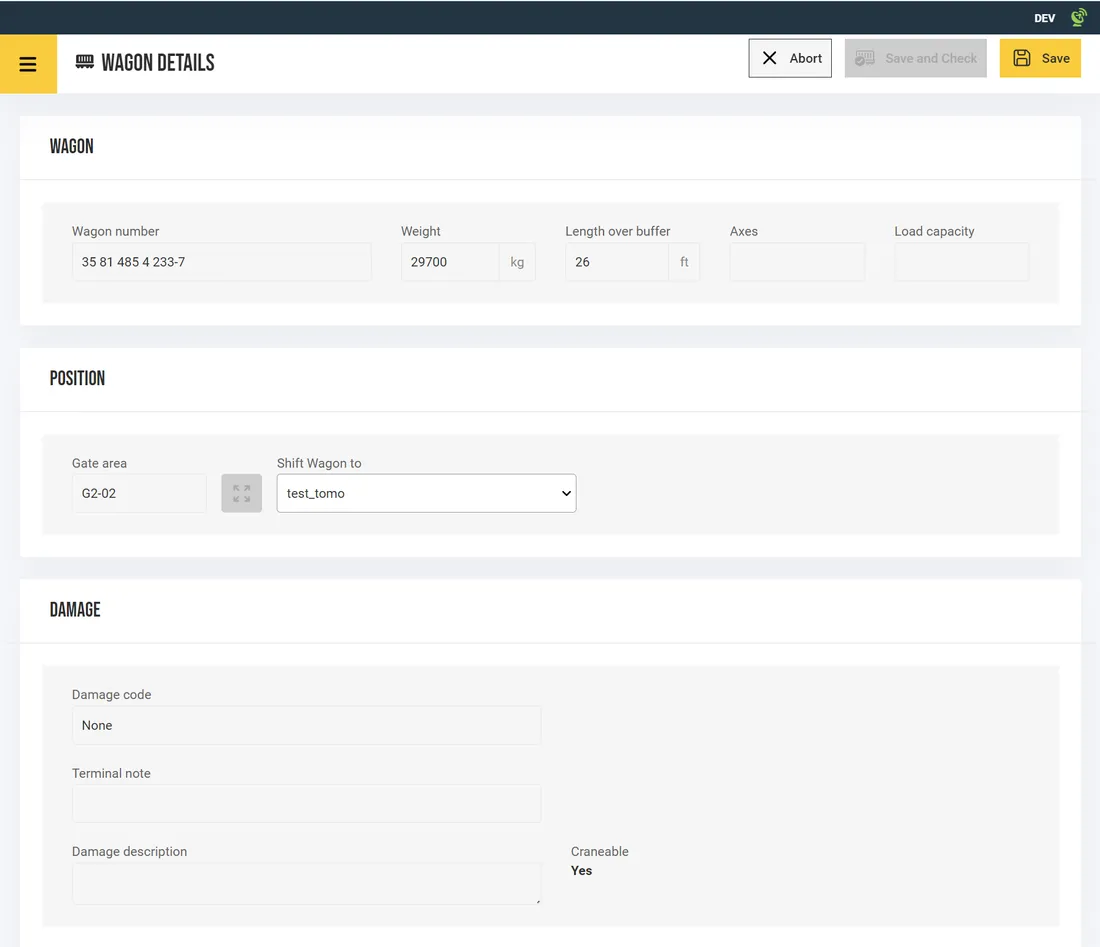Click the floppy disk icon in Save button

tap(1022, 58)
